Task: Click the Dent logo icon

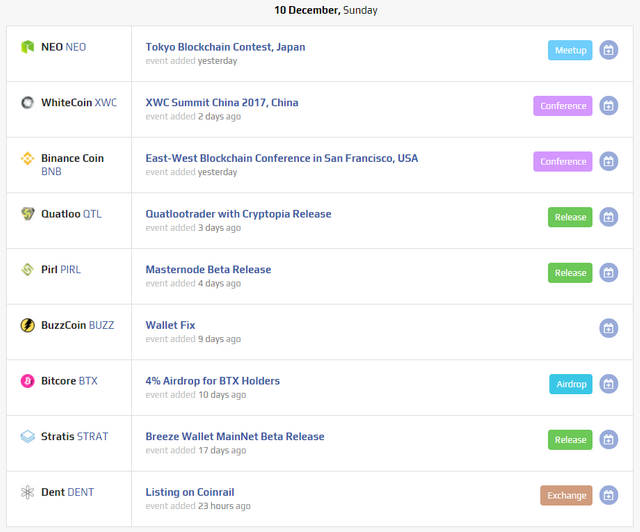Action: [x=27, y=492]
